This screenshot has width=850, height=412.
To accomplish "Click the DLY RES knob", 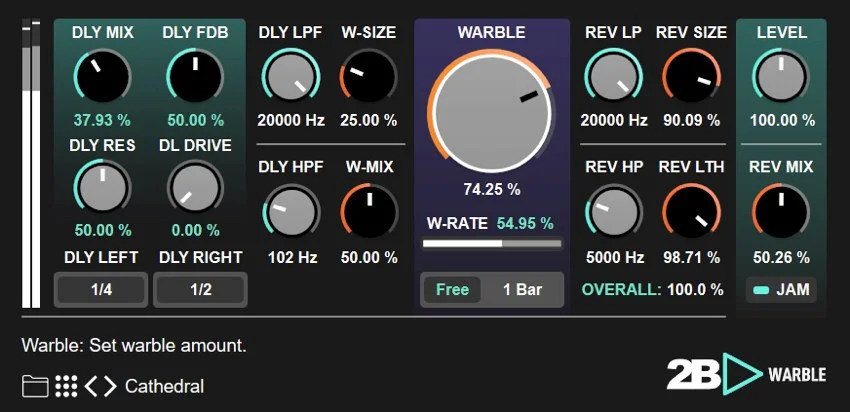I will click(102, 187).
